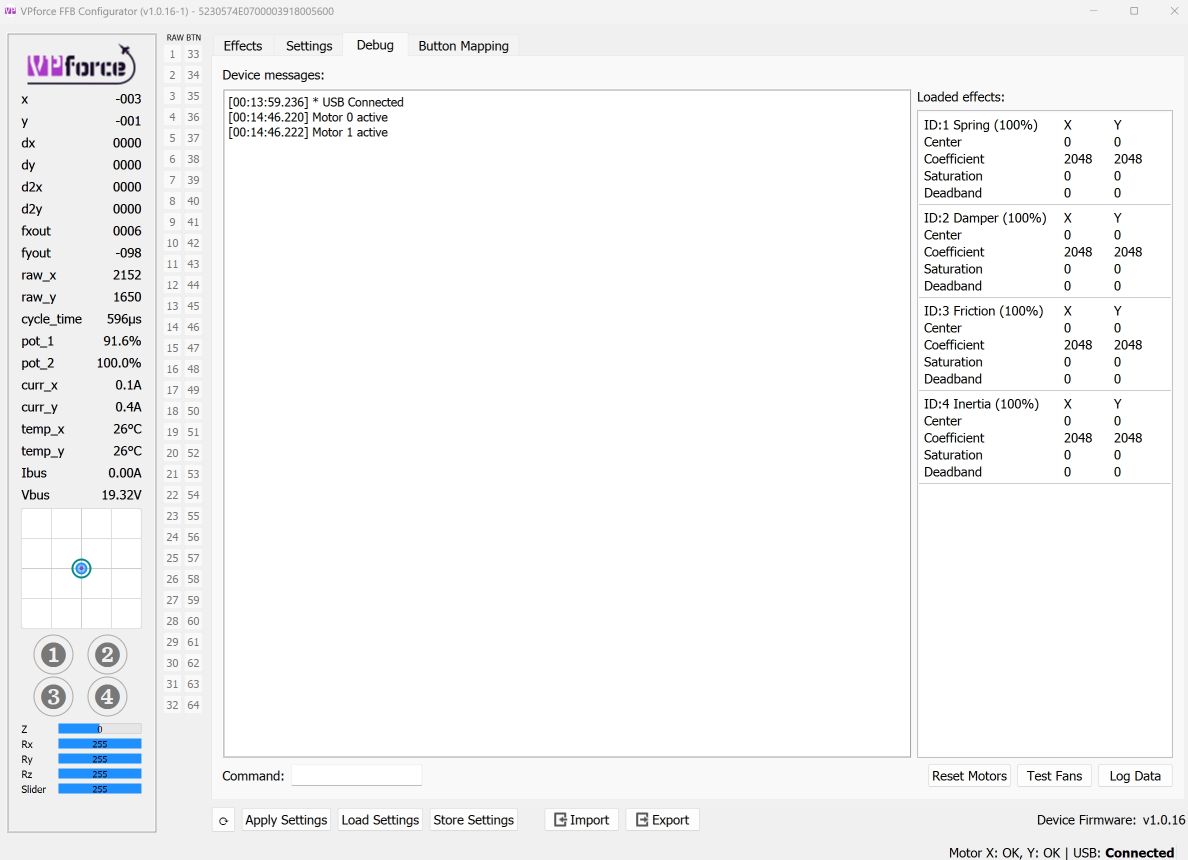The image size is (1188, 860).
Task: Click the refresh icon beside Apply Settings
Action: tap(224, 819)
